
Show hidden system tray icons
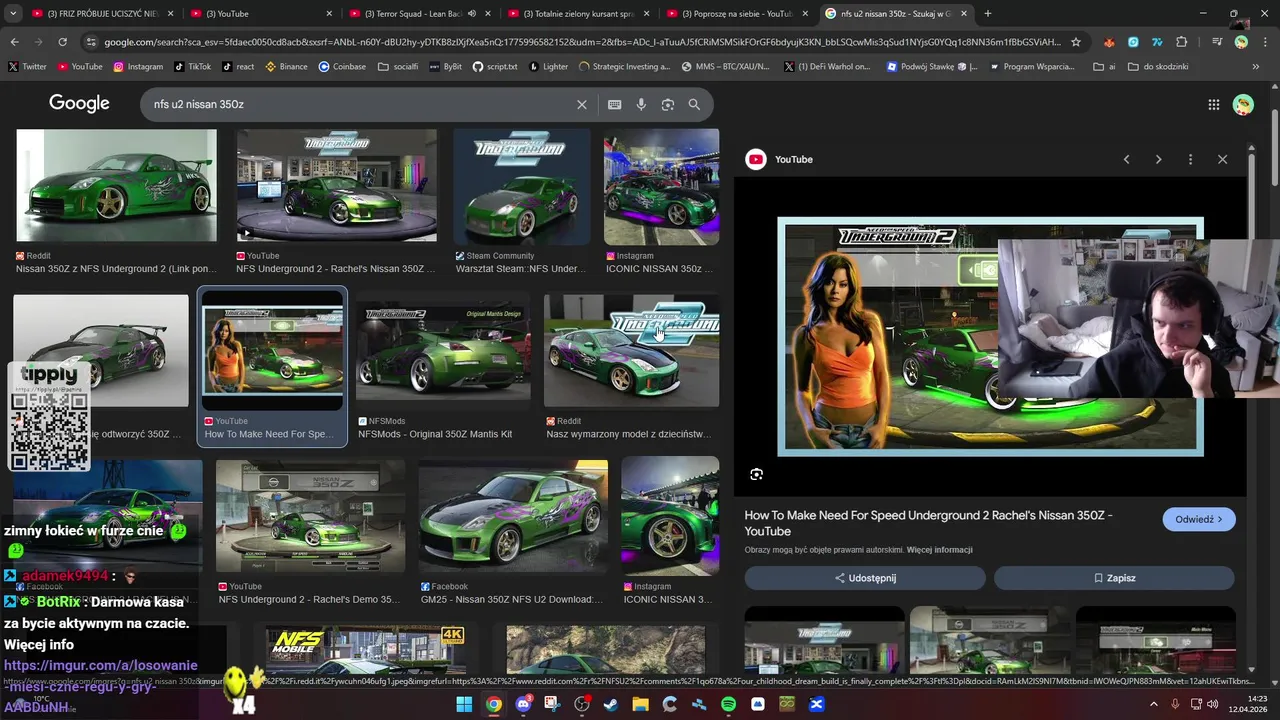click(1154, 704)
